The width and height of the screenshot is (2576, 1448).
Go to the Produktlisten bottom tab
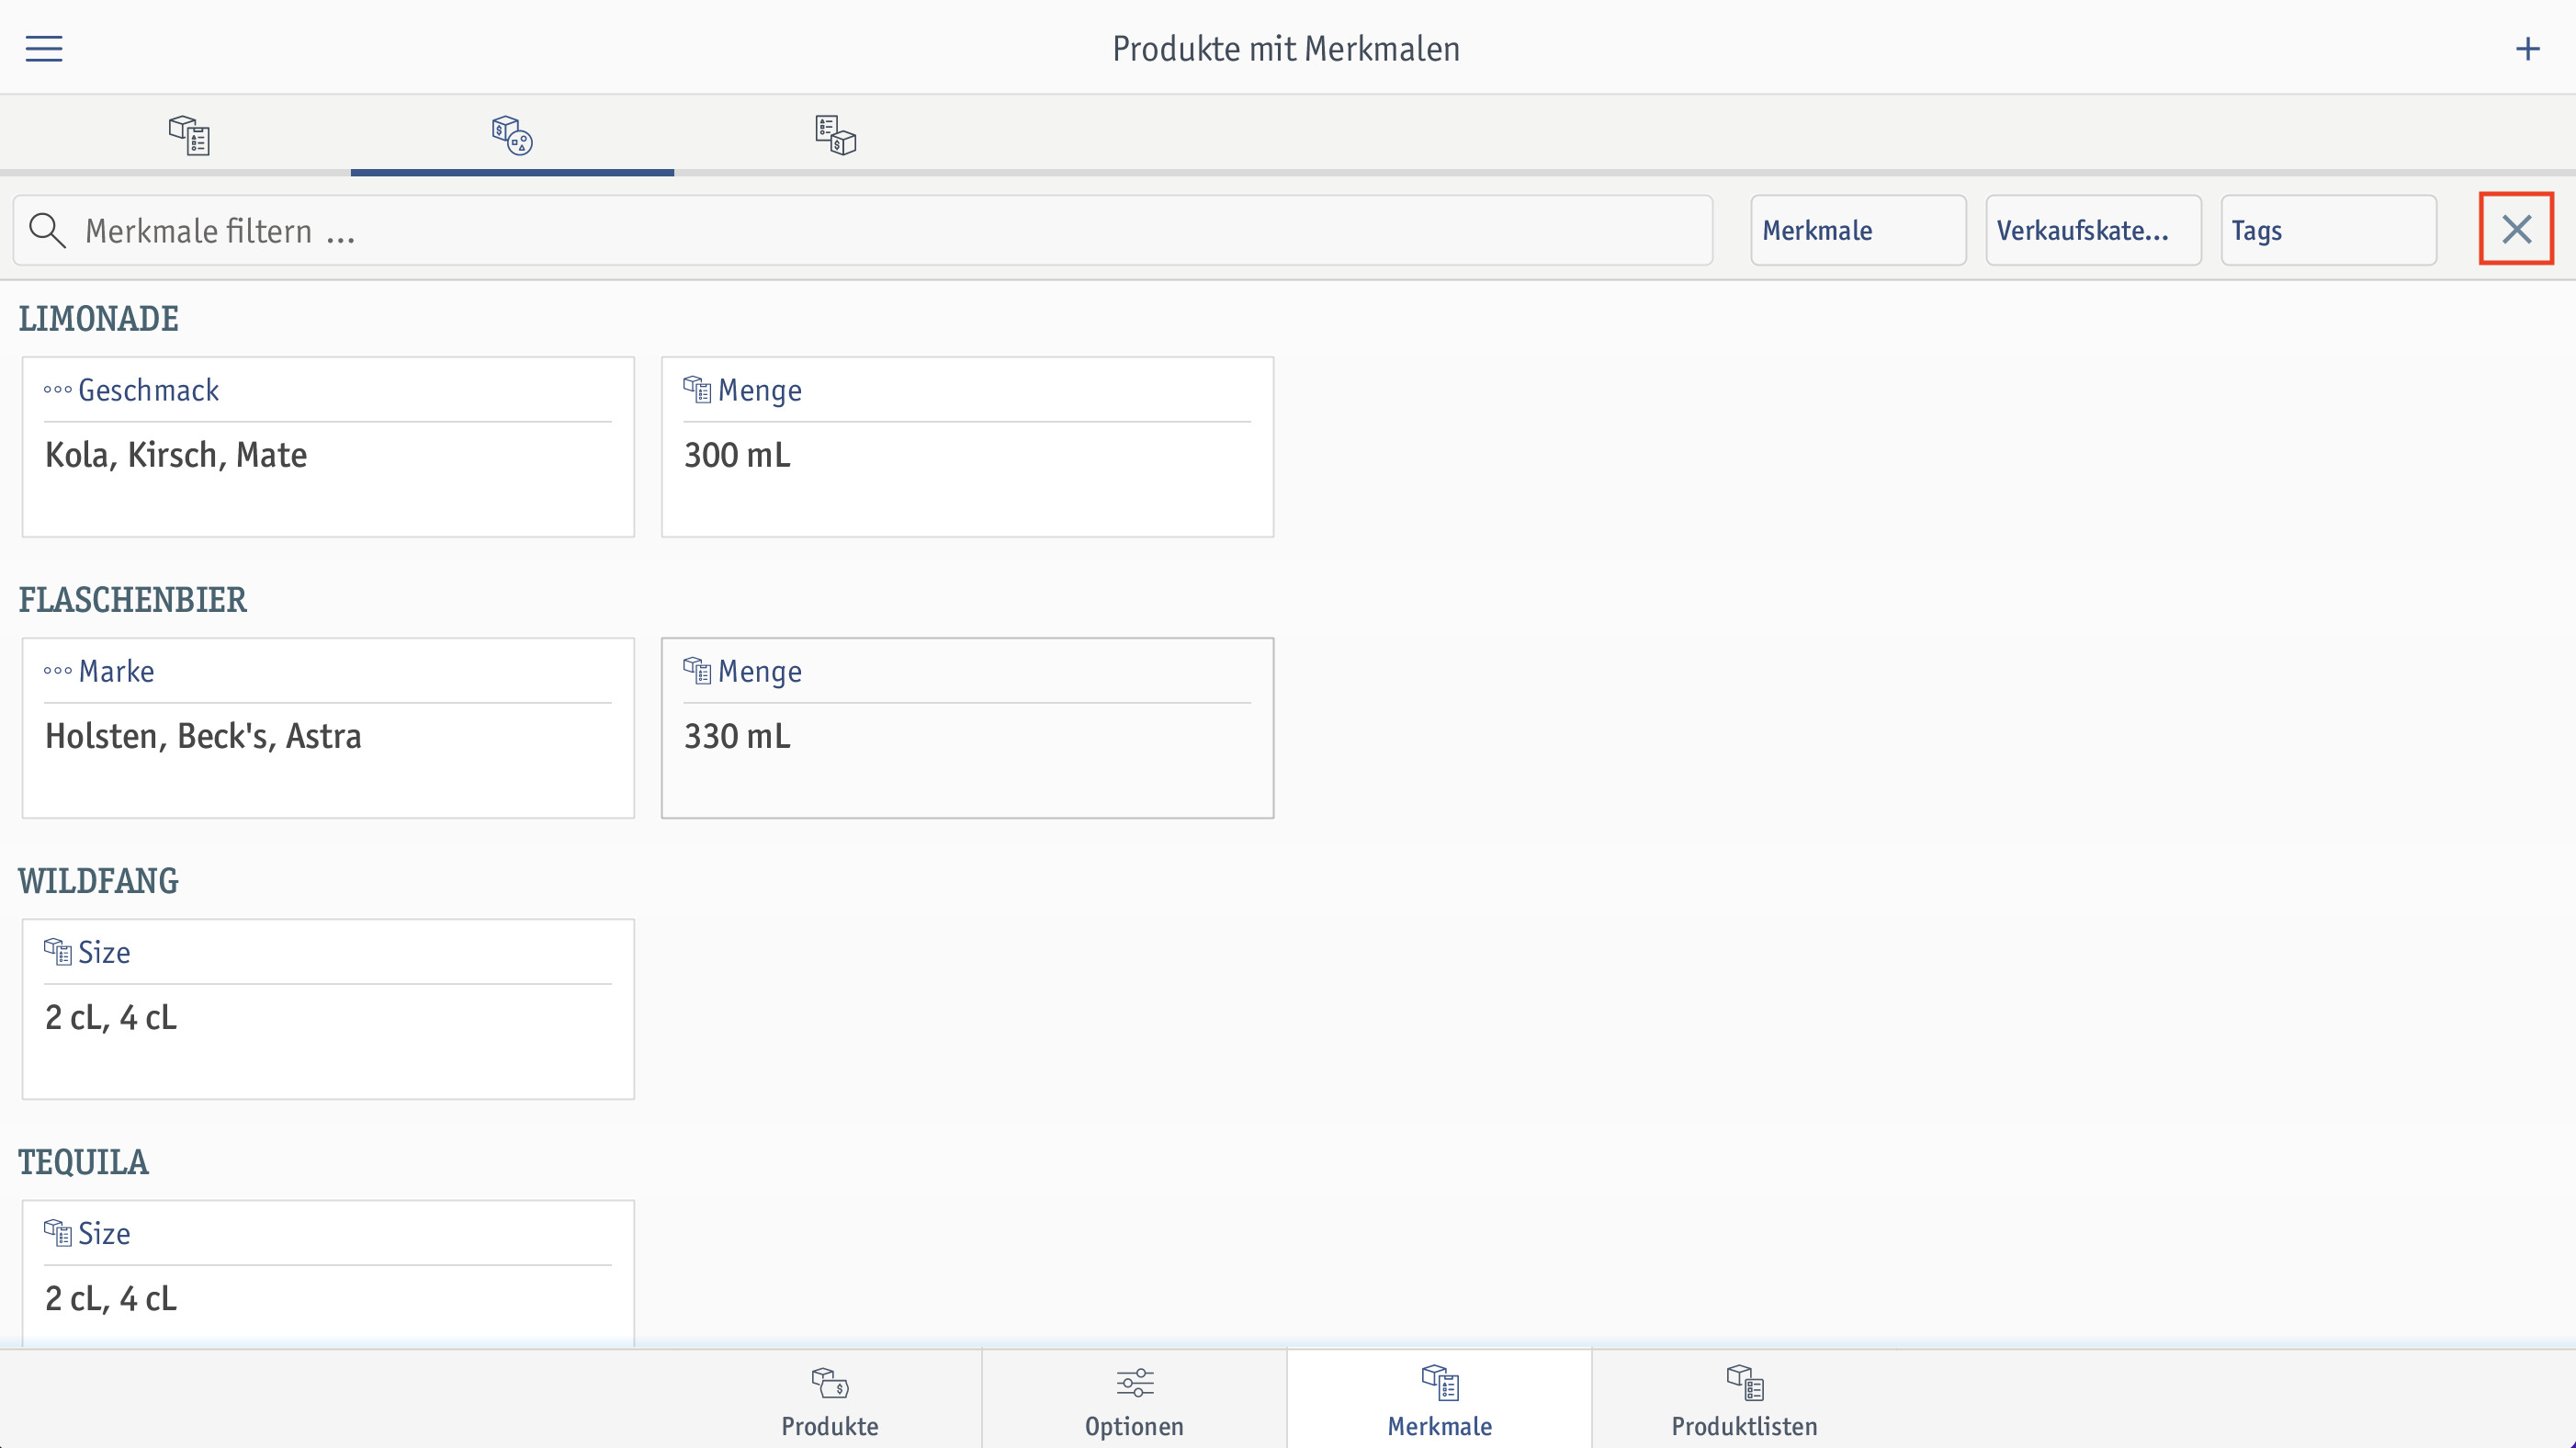point(1745,1401)
